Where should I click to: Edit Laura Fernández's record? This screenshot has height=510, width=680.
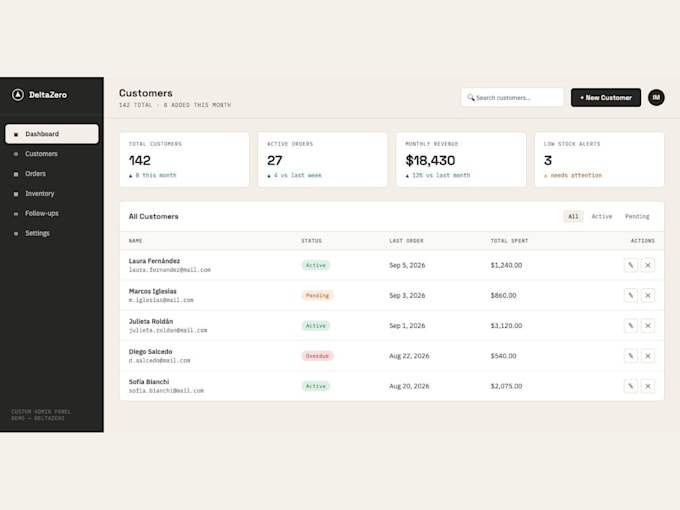pos(631,265)
